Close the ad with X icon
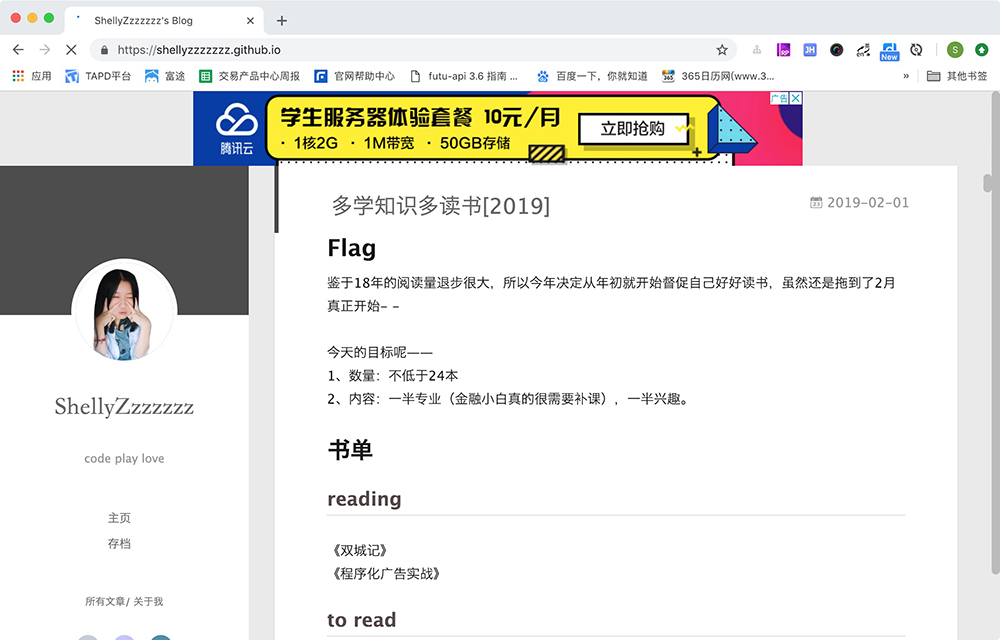Image resolution: width=1000 pixels, height=640 pixels. pos(796,98)
